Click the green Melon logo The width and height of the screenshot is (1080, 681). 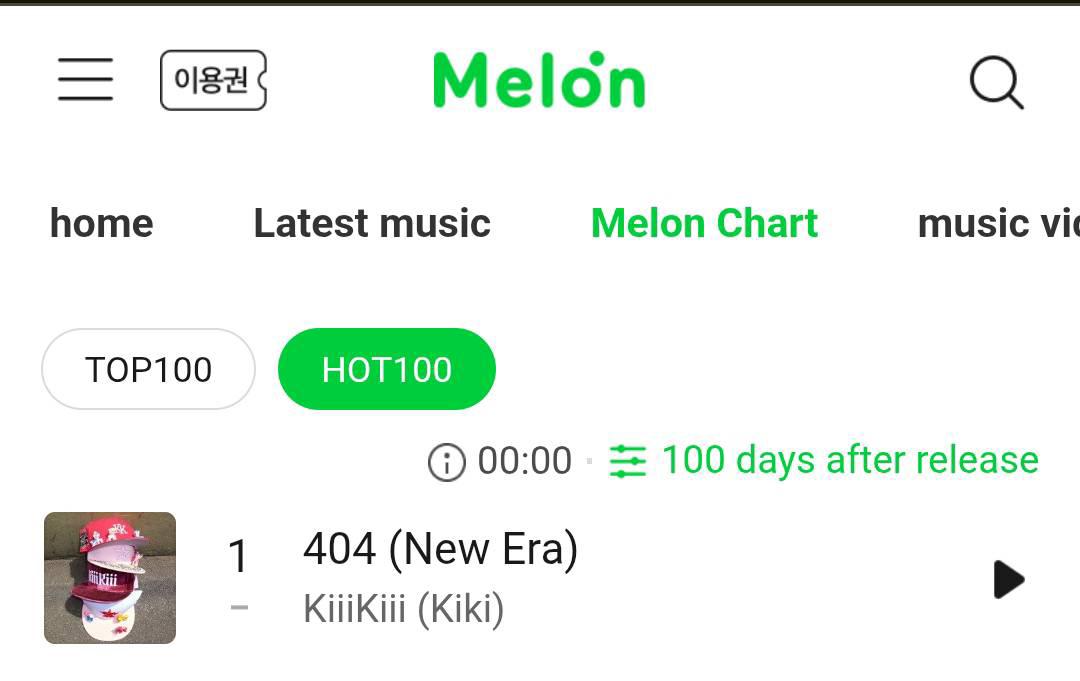click(x=539, y=80)
